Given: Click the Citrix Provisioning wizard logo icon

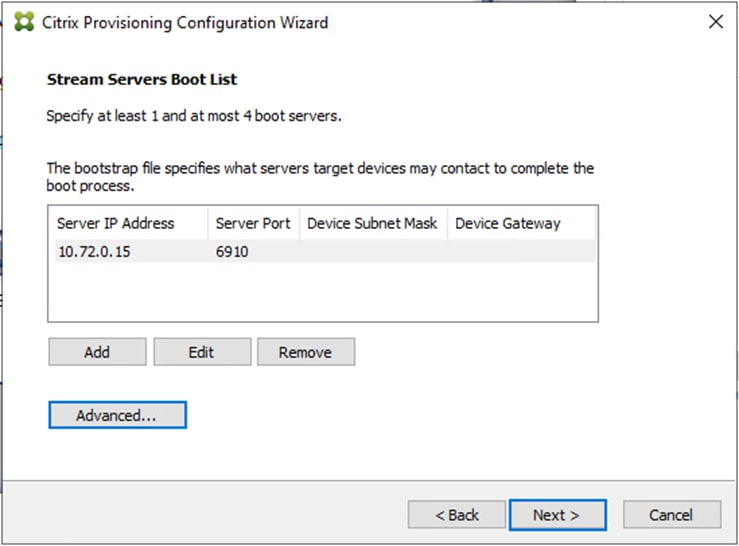Looking at the screenshot, I should [24, 22].
